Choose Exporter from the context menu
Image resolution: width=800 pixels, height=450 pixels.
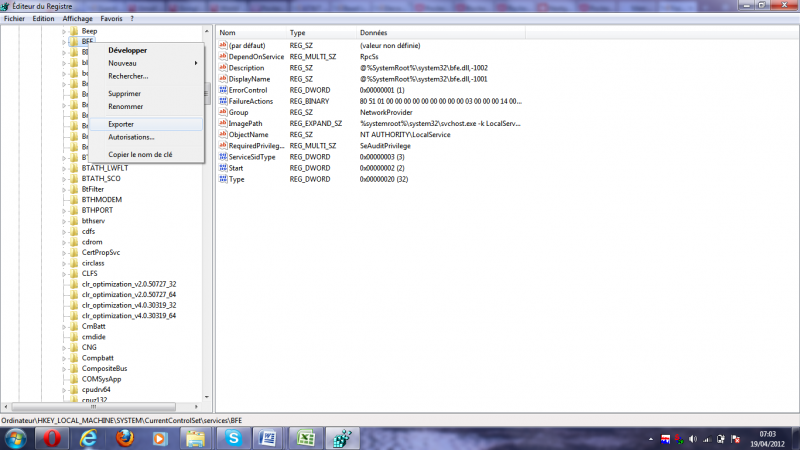(121, 124)
